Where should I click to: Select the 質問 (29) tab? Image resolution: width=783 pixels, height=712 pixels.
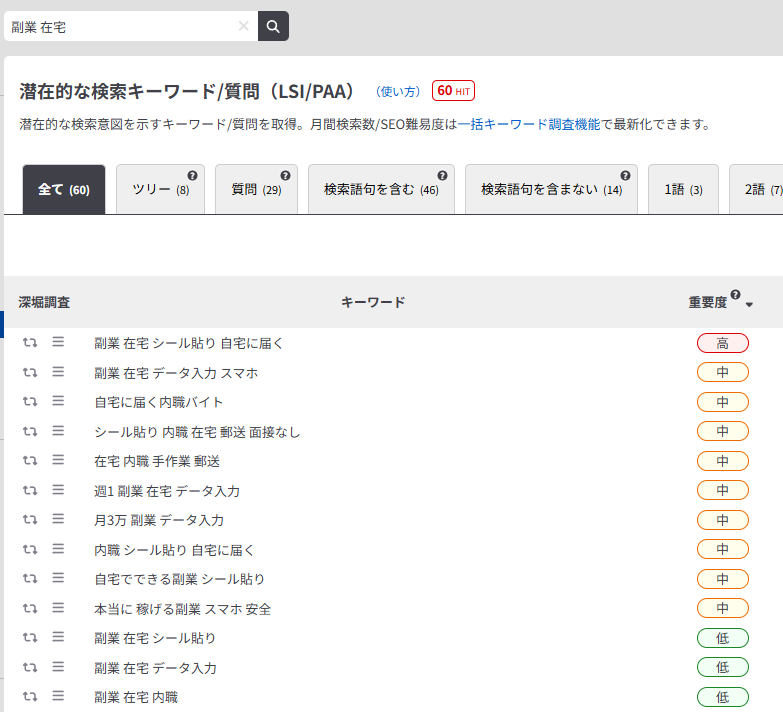pyautogui.click(x=256, y=190)
